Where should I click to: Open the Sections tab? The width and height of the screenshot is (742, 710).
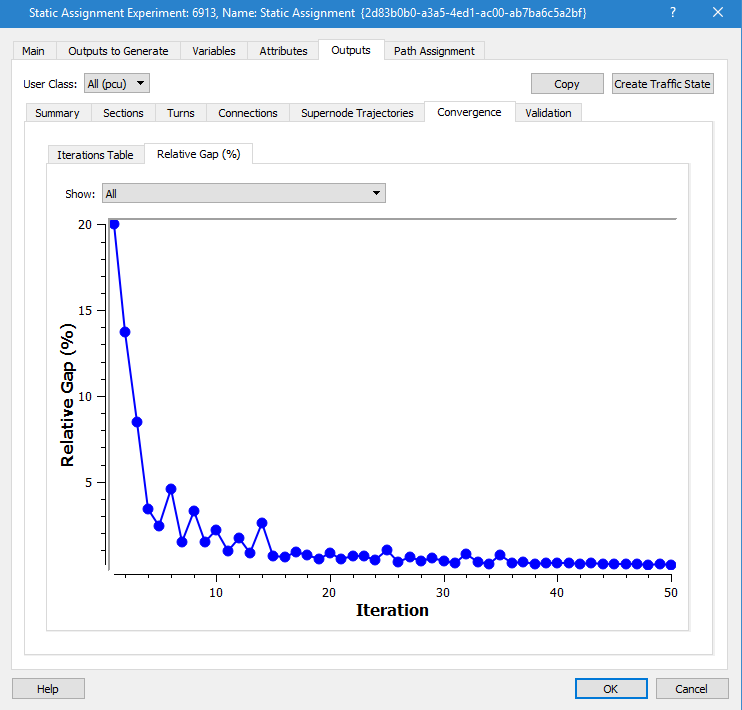(x=123, y=113)
